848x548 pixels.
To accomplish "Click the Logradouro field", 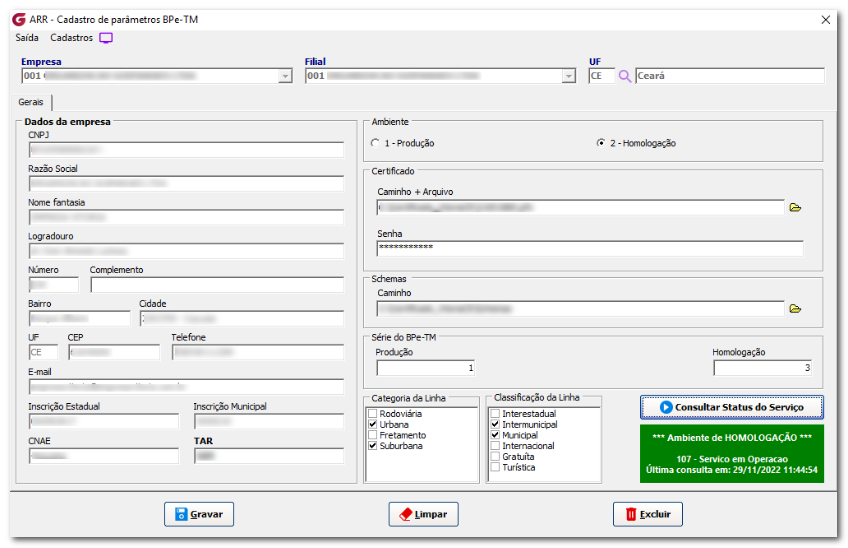I will [x=187, y=251].
